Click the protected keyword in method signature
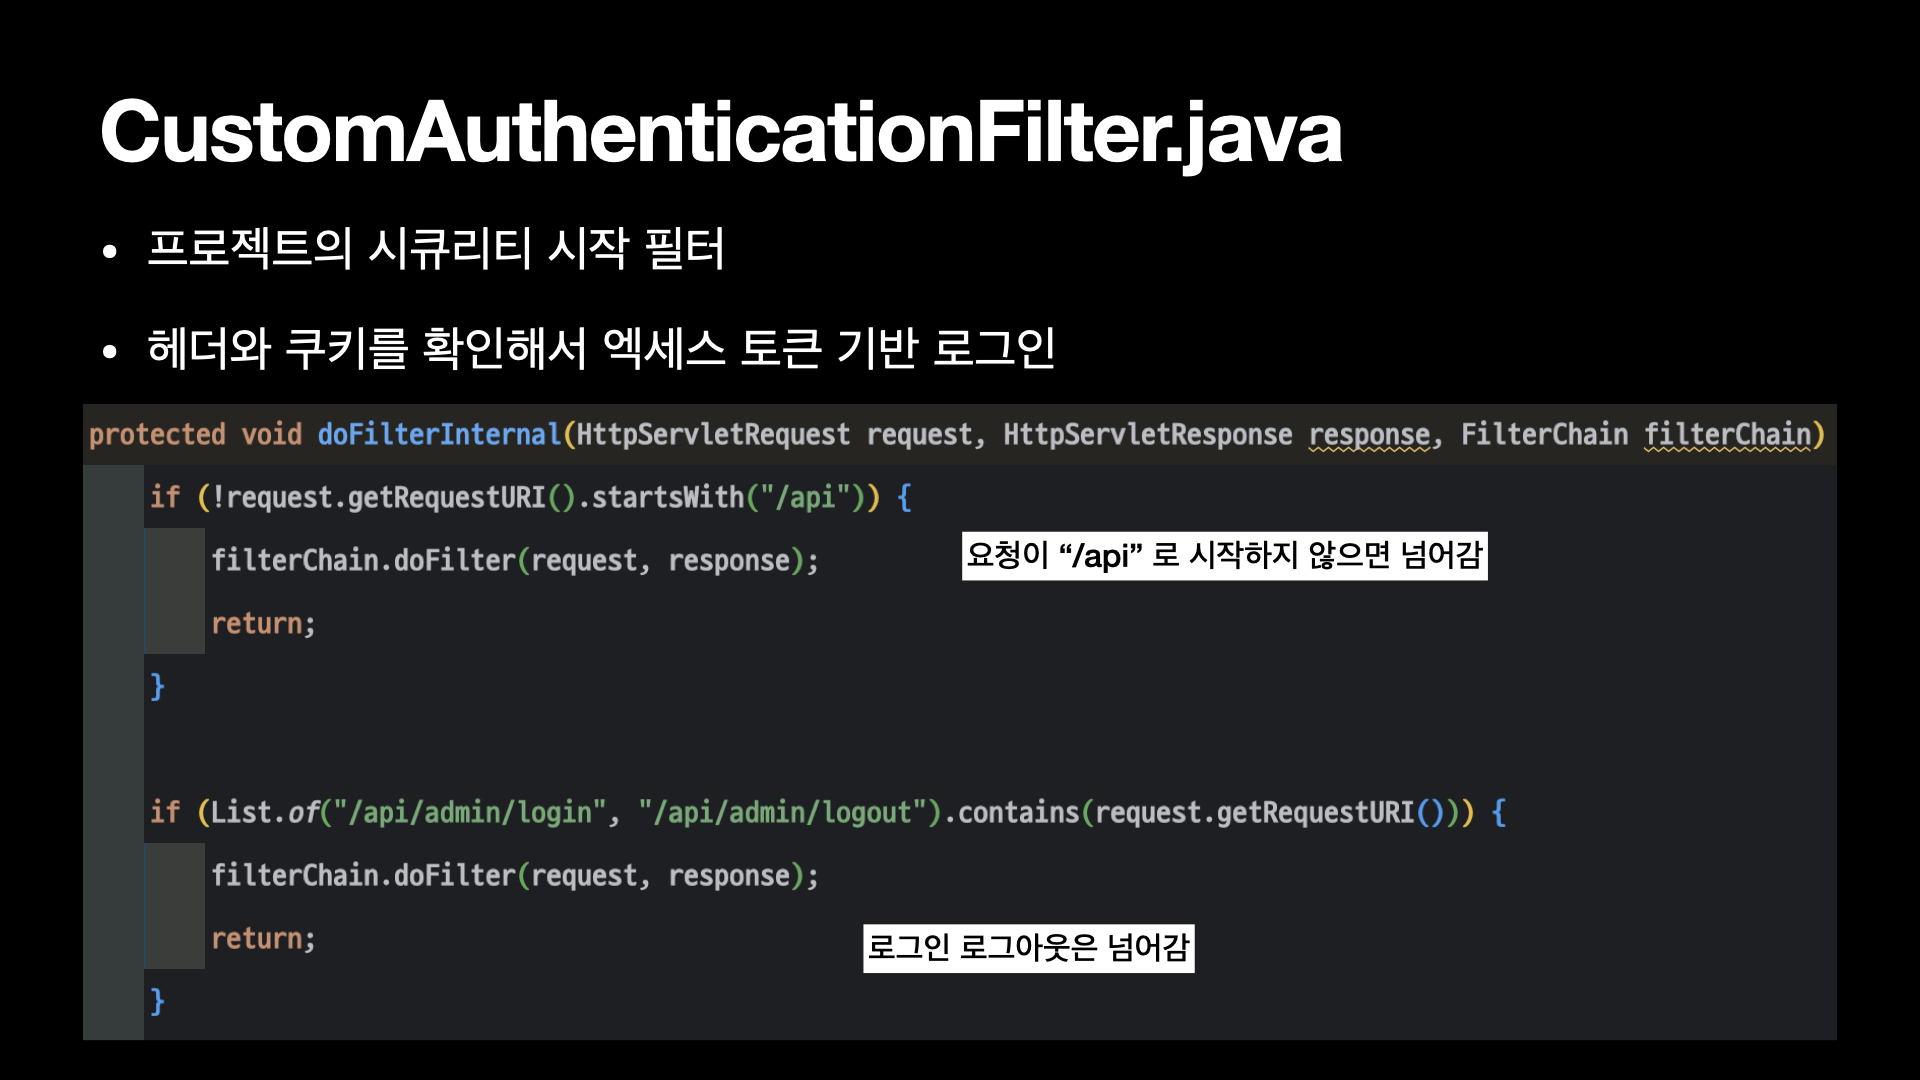The height and width of the screenshot is (1080, 1920). pos(157,435)
